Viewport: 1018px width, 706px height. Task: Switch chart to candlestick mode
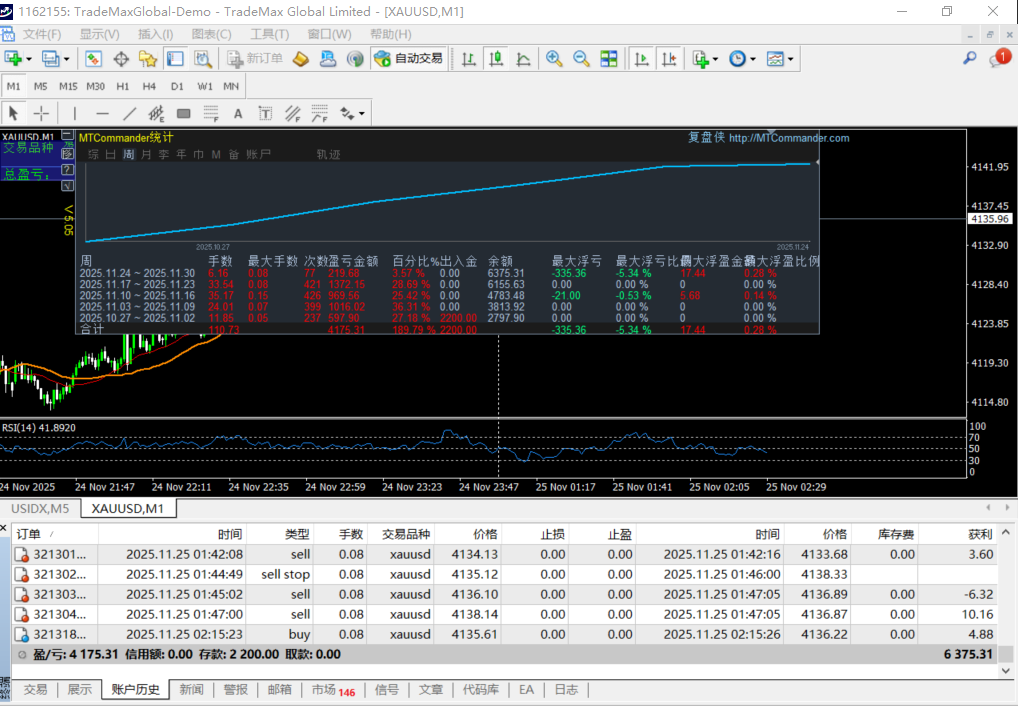(496, 59)
